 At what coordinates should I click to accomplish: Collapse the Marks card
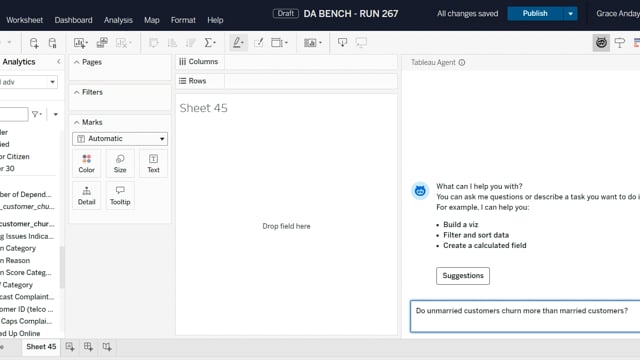(x=76, y=122)
